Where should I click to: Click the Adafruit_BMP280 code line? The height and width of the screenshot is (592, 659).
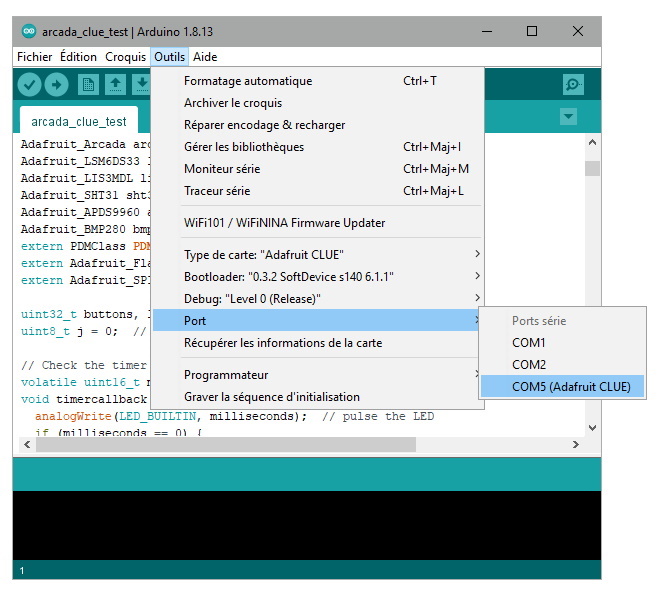[x=86, y=229]
